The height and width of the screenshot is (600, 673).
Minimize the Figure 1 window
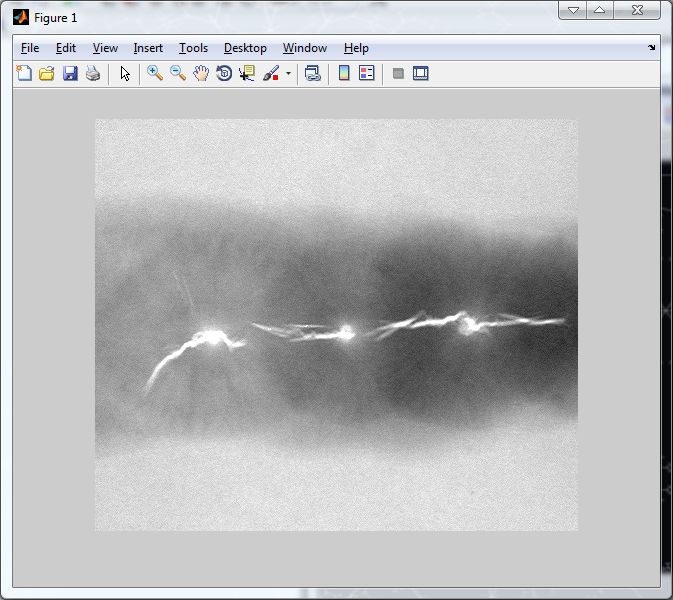[573, 10]
